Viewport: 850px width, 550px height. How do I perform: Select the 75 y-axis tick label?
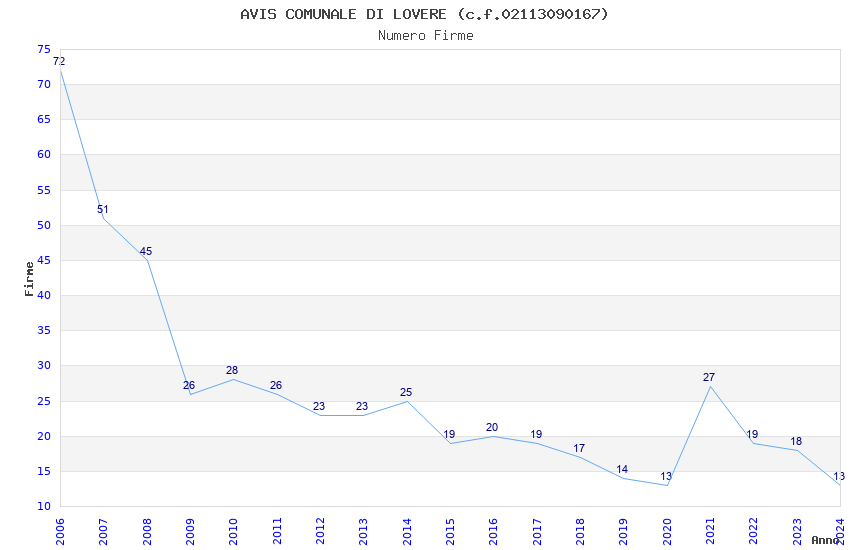coord(44,49)
